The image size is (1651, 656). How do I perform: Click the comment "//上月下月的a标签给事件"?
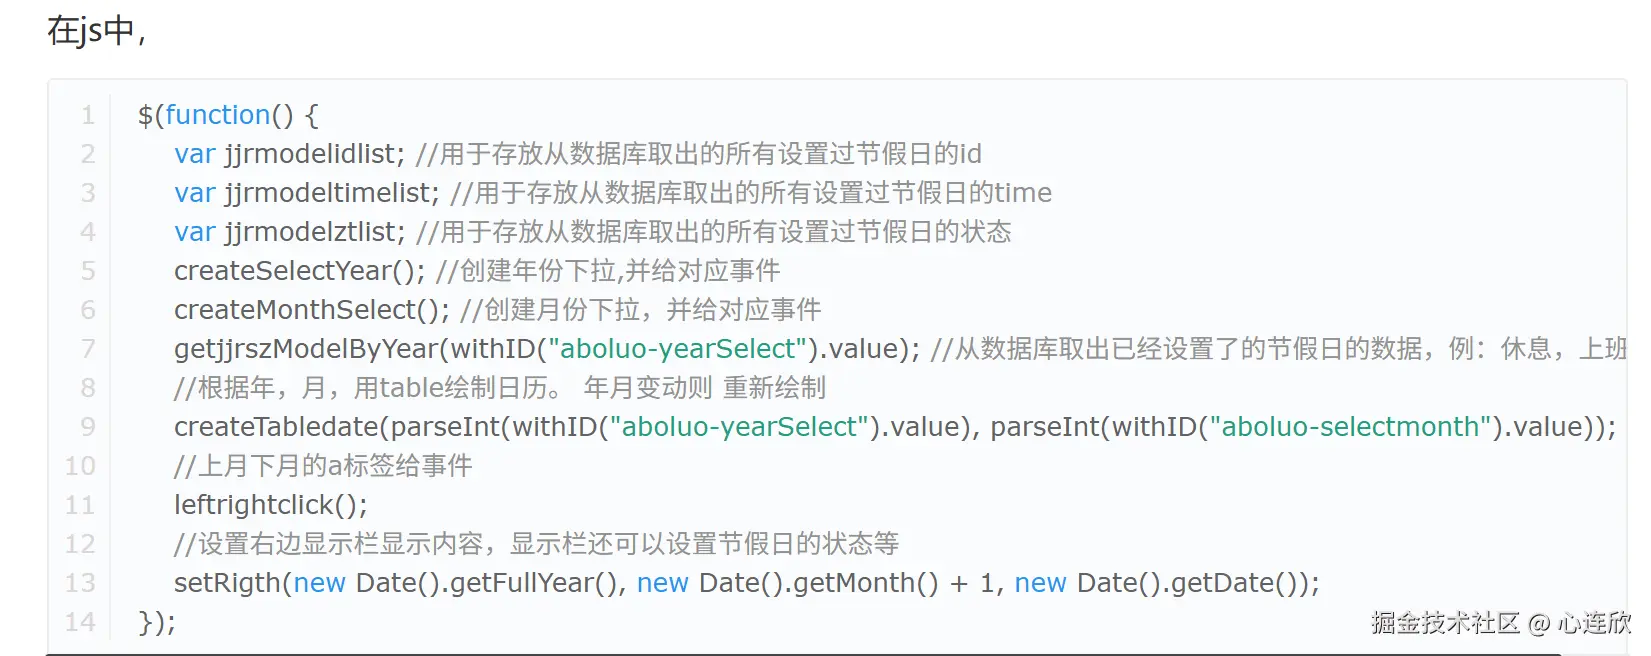pyautogui.click(x=323, y=466)
